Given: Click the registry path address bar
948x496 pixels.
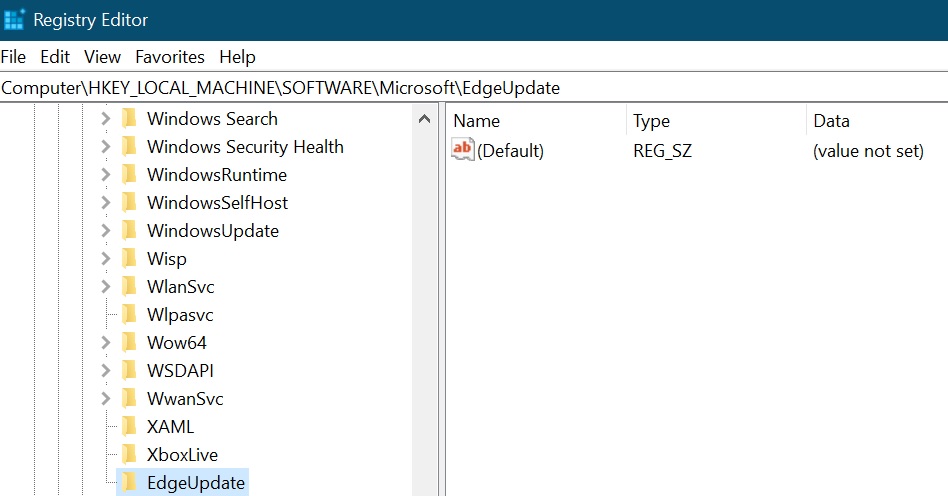Looking at the screenshot, I should pos(474,88).
